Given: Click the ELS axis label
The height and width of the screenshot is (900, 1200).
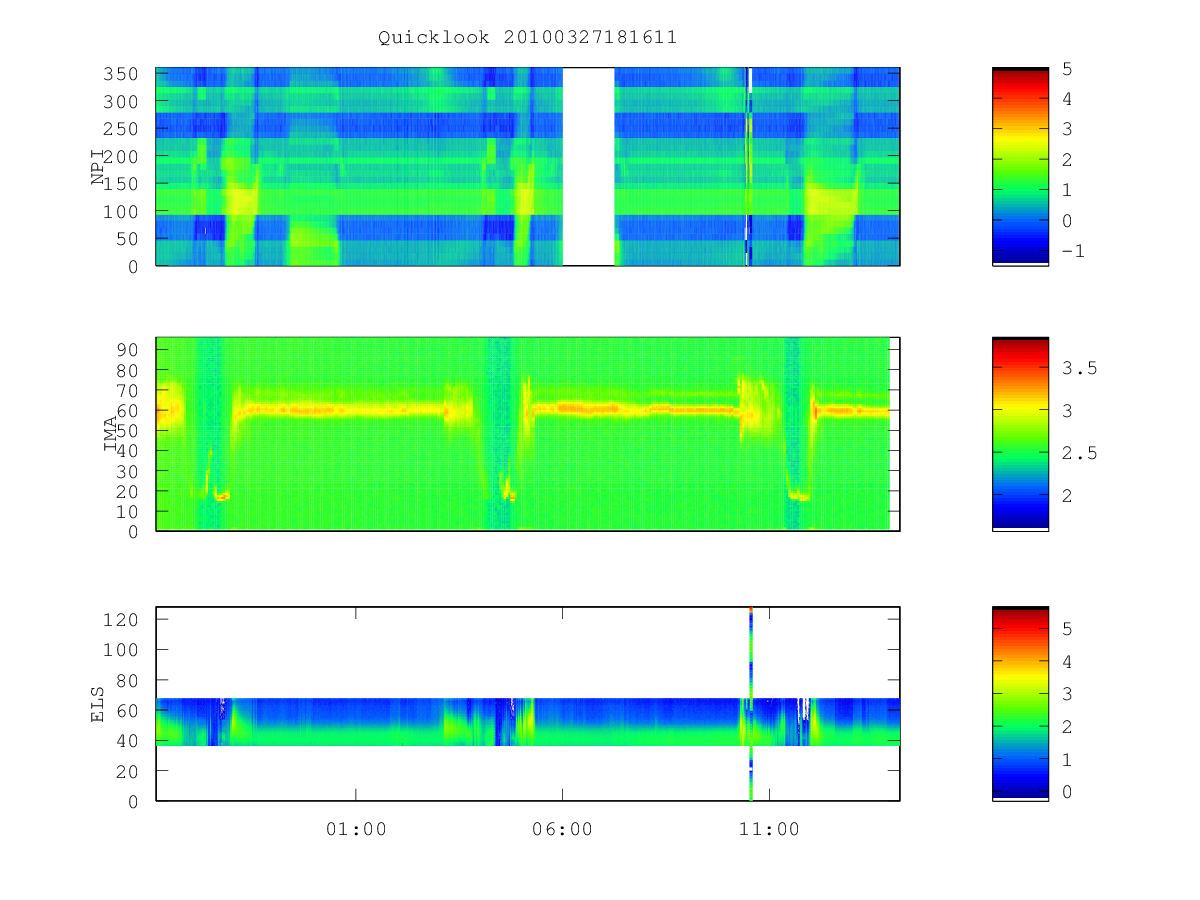Looking at the screenshot, I should [x=99, y=704].
